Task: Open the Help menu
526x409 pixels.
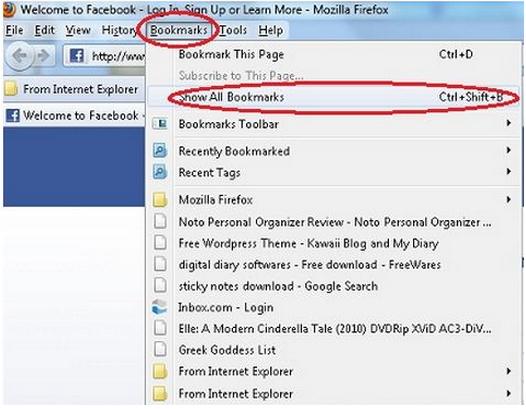Action: pos(270,30)
